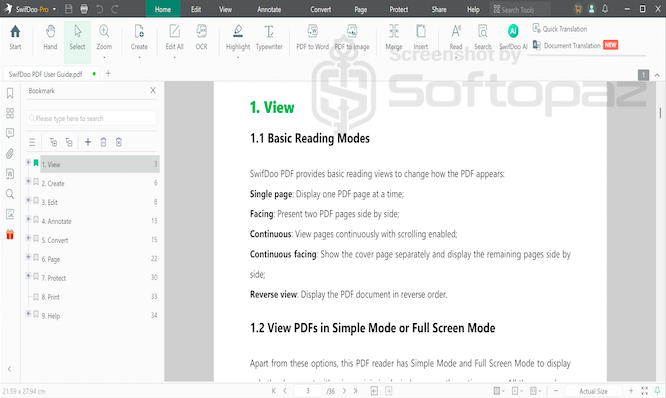Click the red gift icon
This screenshot has width=666, height=398.
(x=10, y=234)
